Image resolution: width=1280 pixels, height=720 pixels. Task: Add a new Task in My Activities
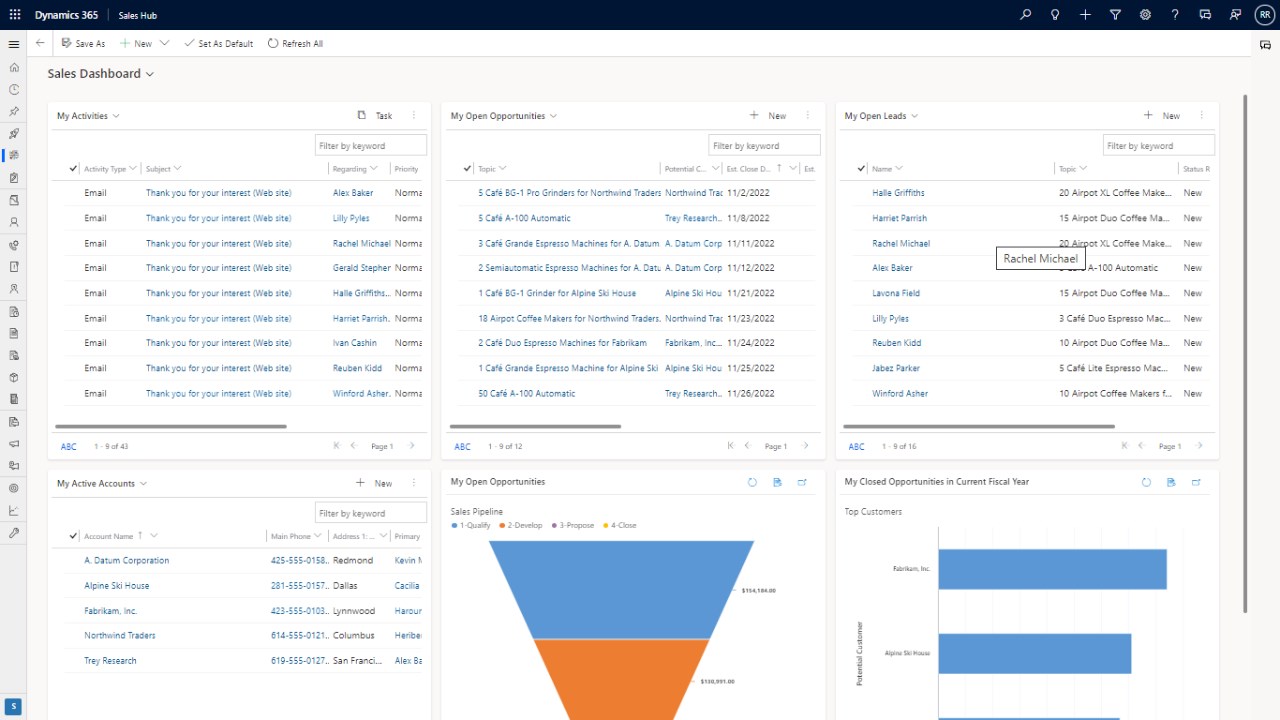coord(375,116)
